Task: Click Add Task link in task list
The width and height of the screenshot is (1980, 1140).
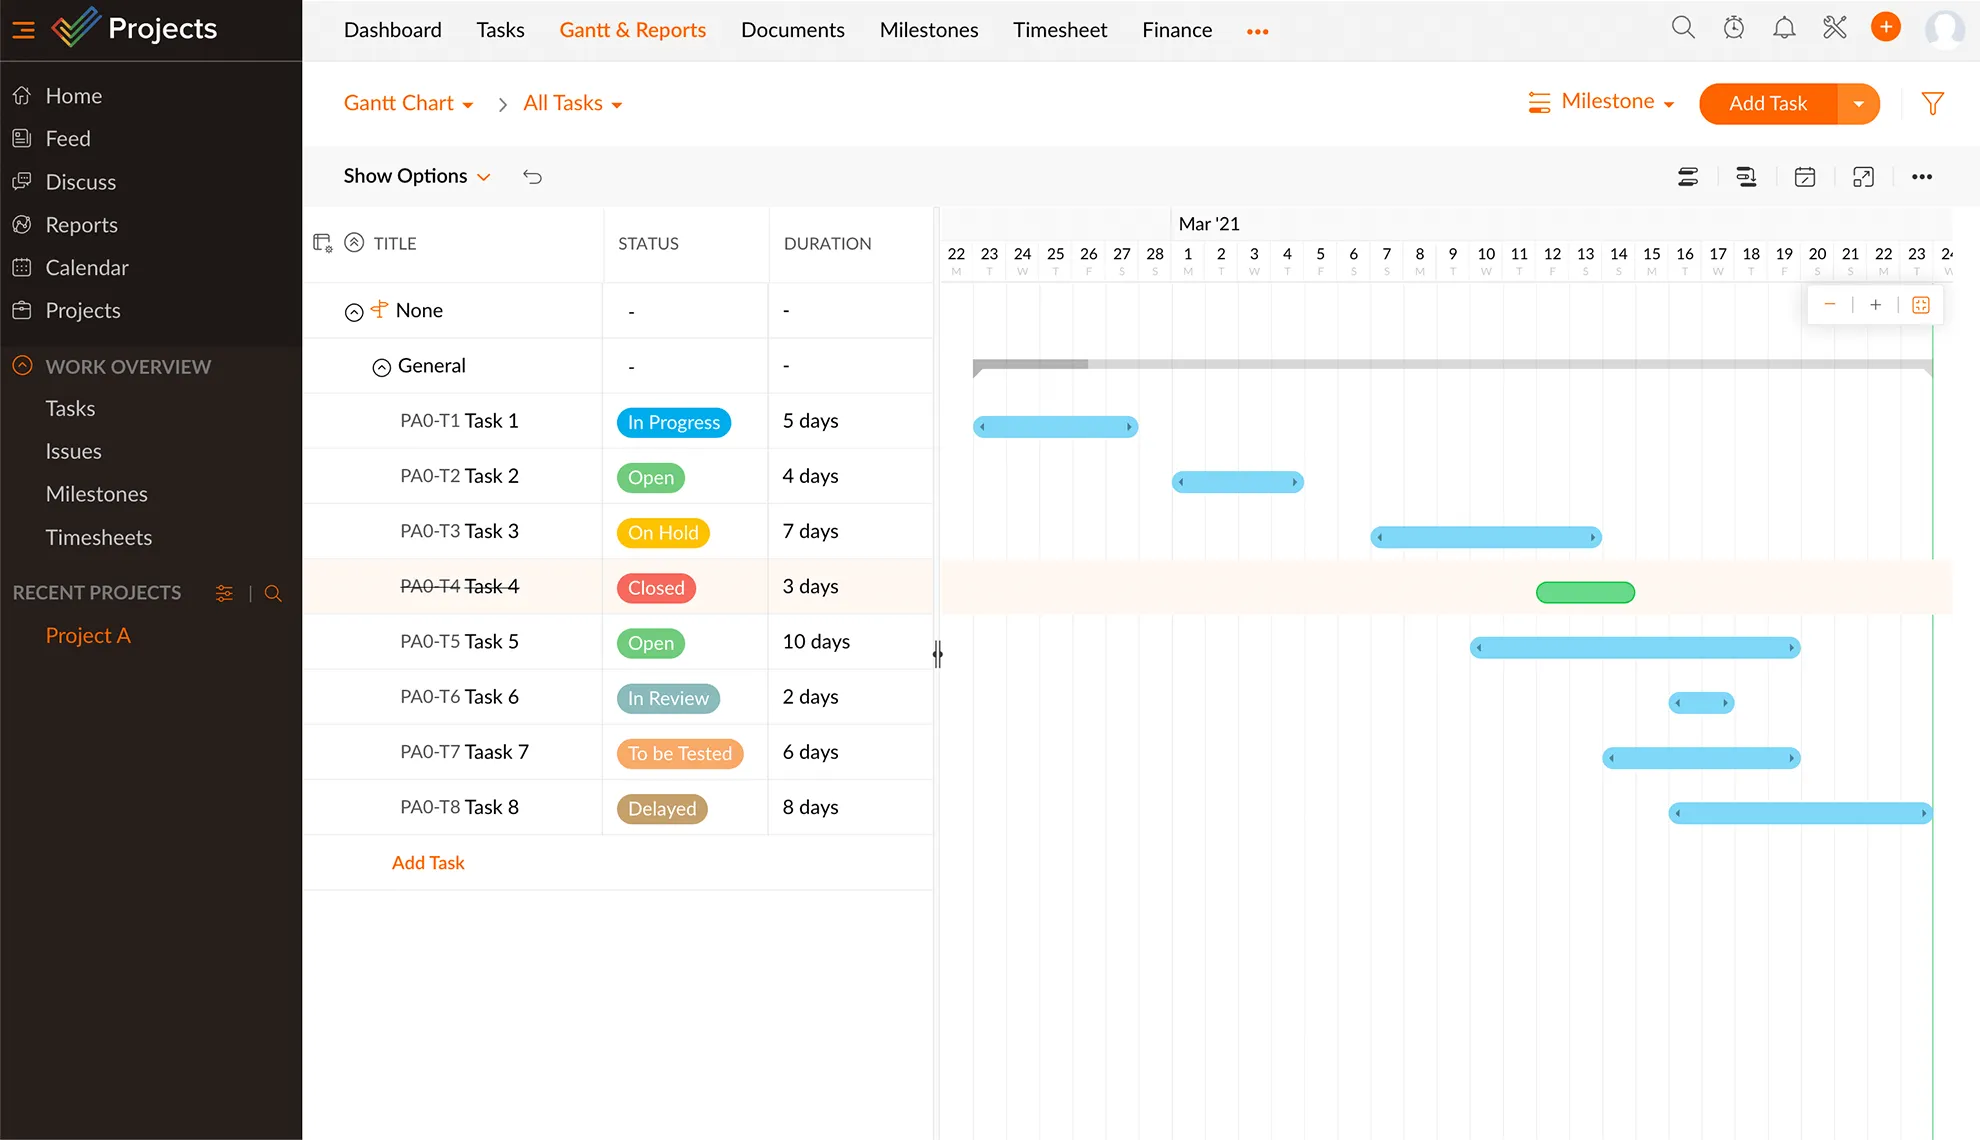Action: 428,861
